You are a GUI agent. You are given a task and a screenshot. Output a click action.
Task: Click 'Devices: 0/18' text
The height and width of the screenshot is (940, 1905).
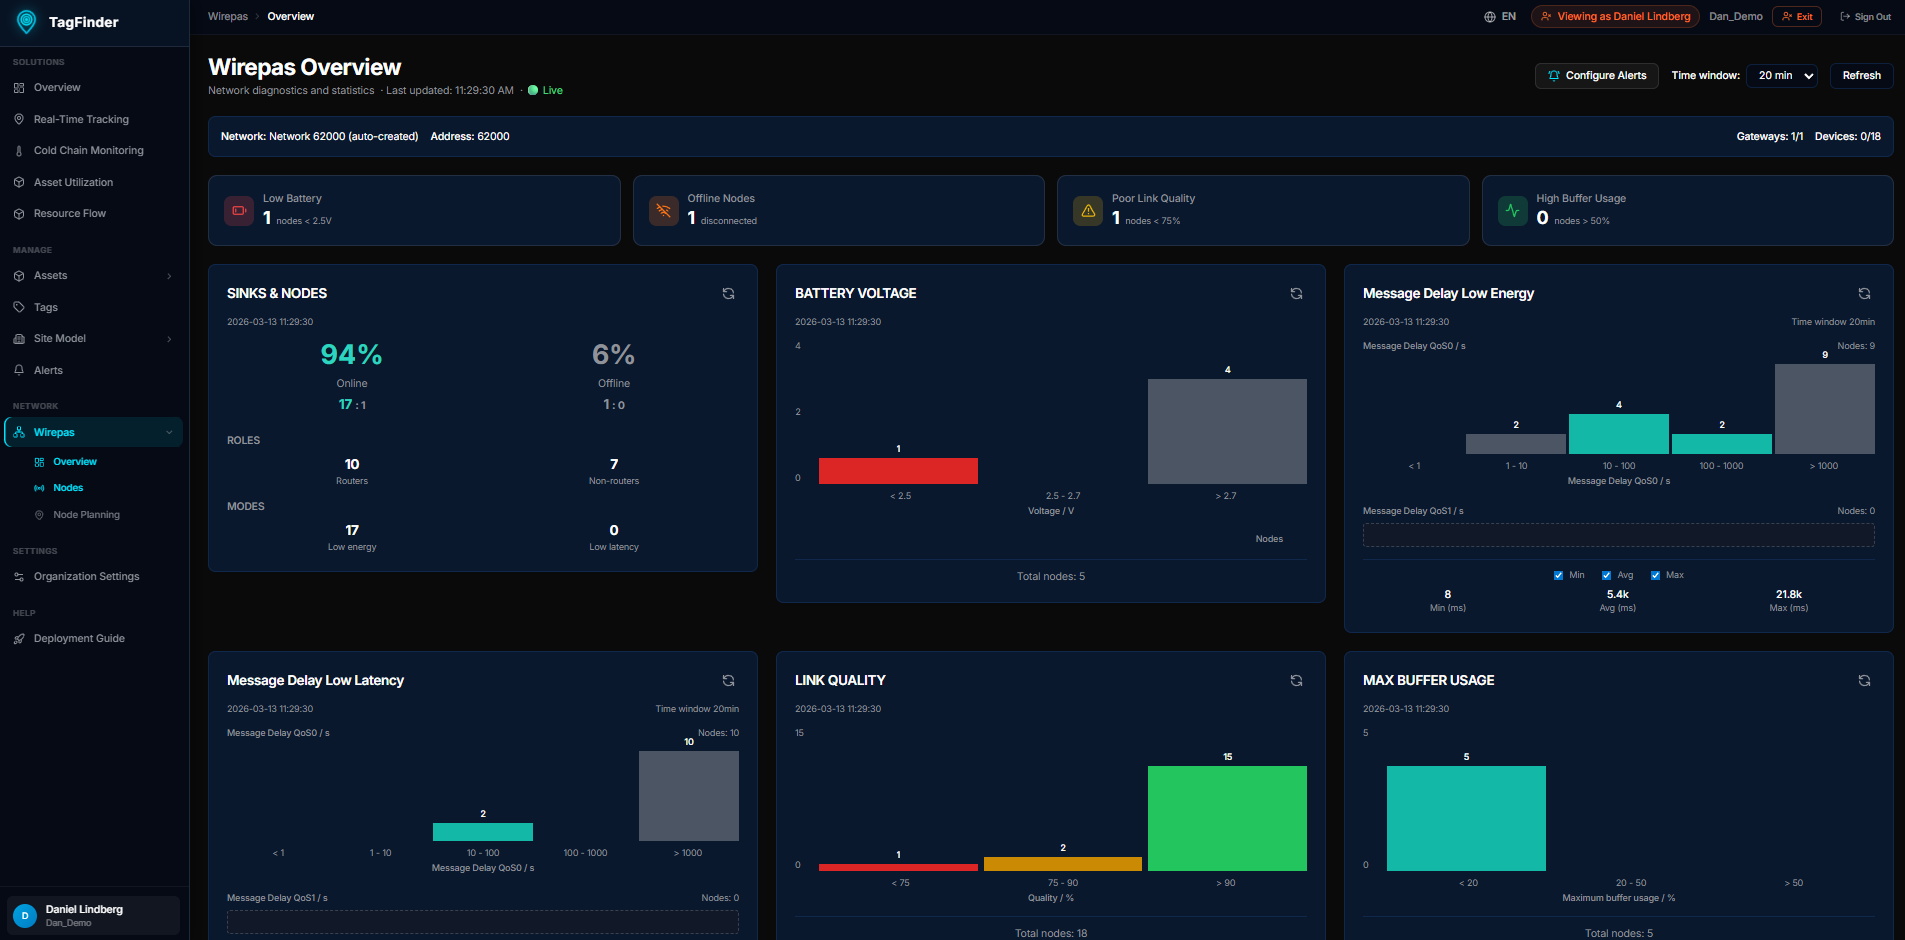[1847, 137]
